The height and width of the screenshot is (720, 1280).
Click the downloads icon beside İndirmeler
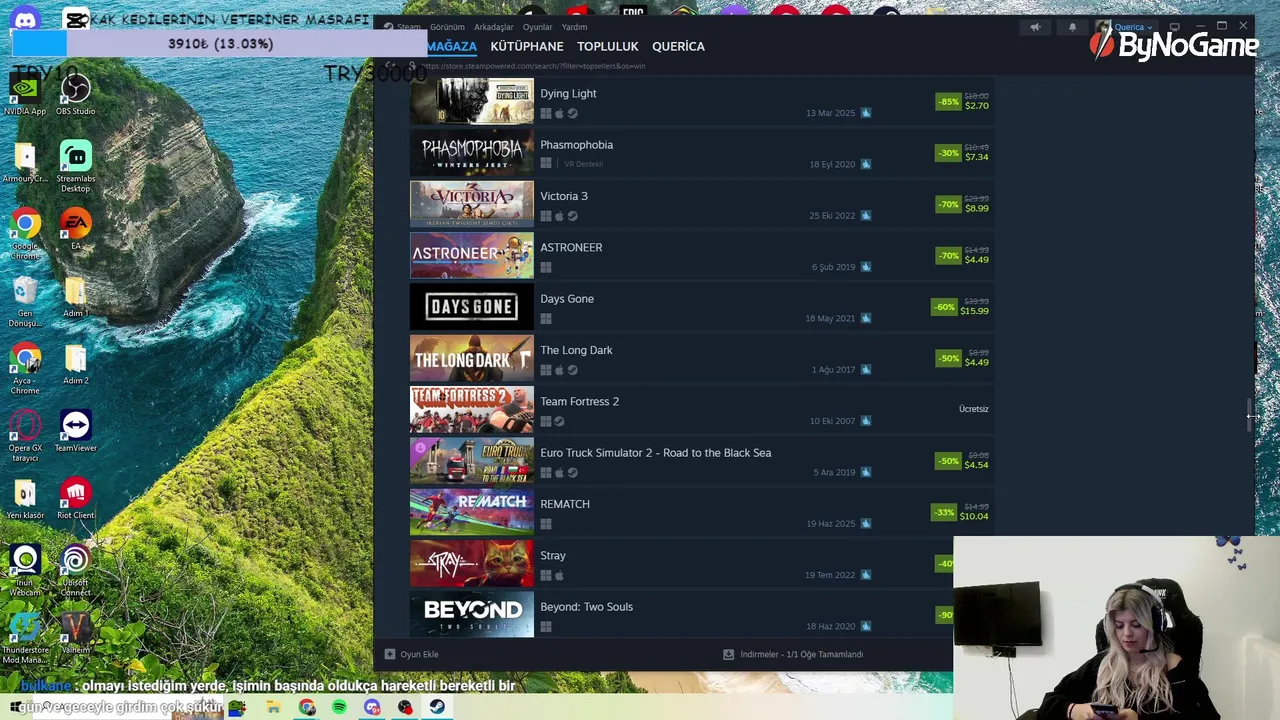point(729,654)
